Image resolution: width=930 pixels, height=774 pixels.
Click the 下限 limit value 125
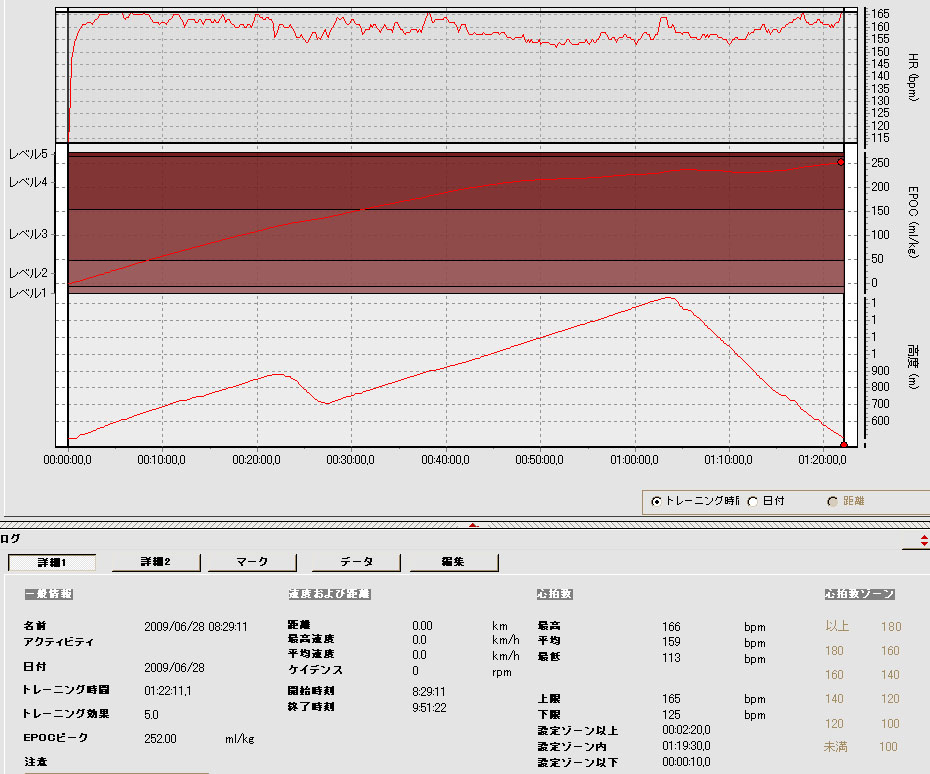pyautogui.click(x=671, y=715)
